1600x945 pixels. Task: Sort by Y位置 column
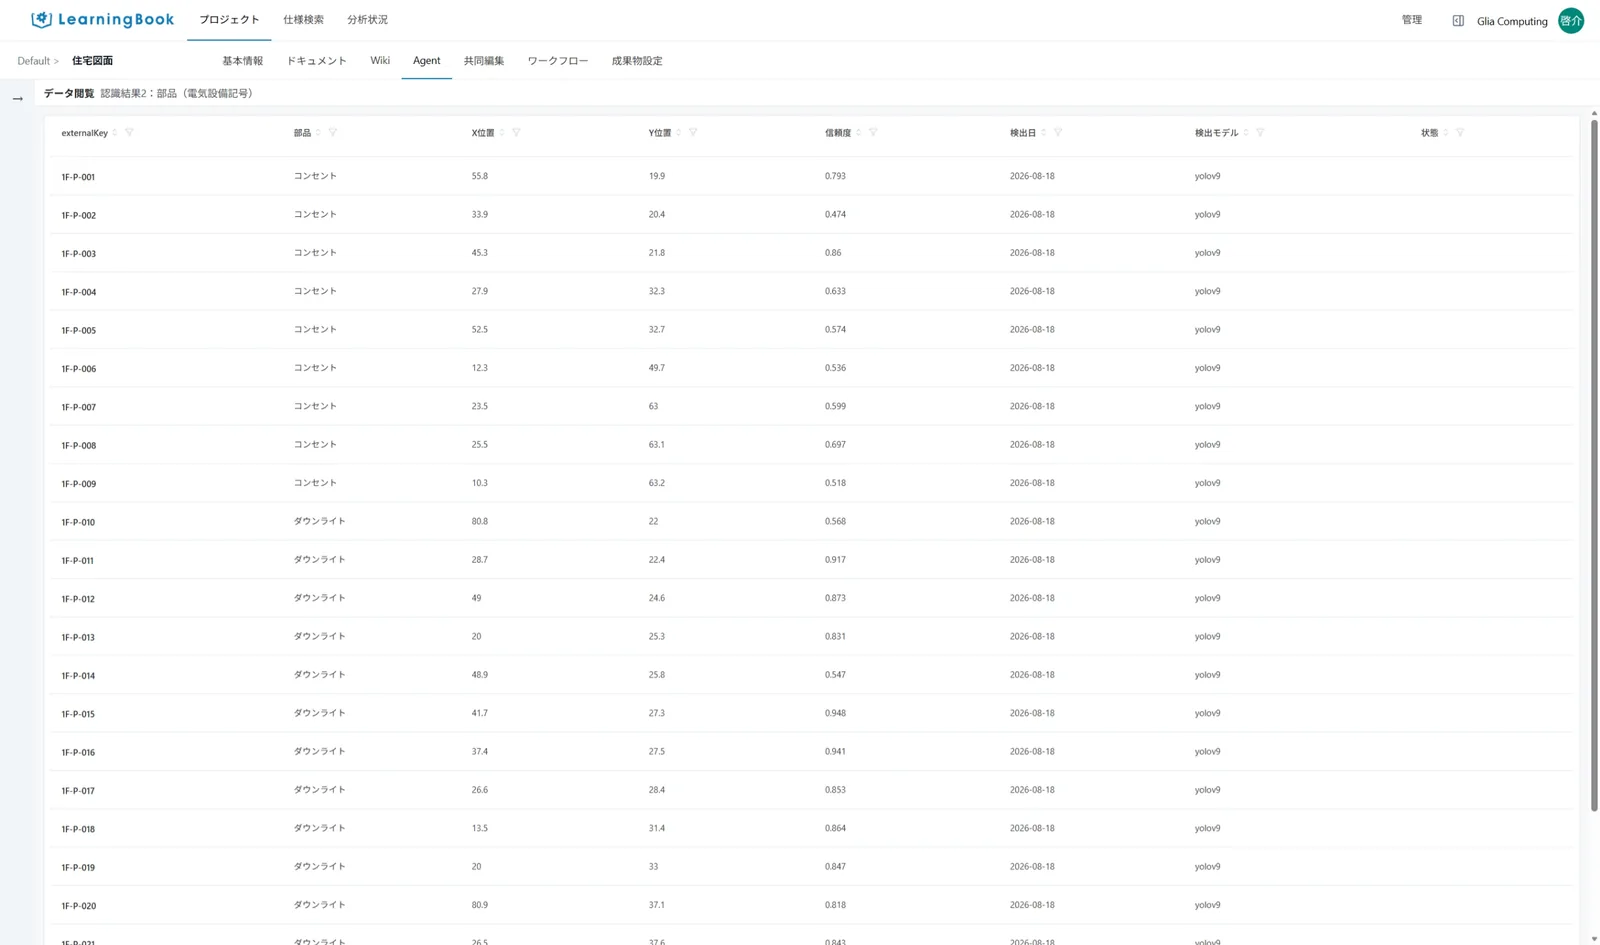tap(679, 133)
